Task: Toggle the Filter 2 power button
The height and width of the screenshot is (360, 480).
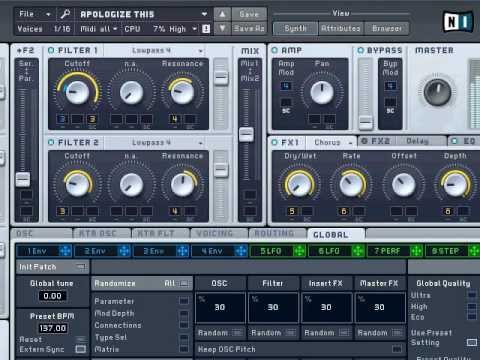Action: 51,142
